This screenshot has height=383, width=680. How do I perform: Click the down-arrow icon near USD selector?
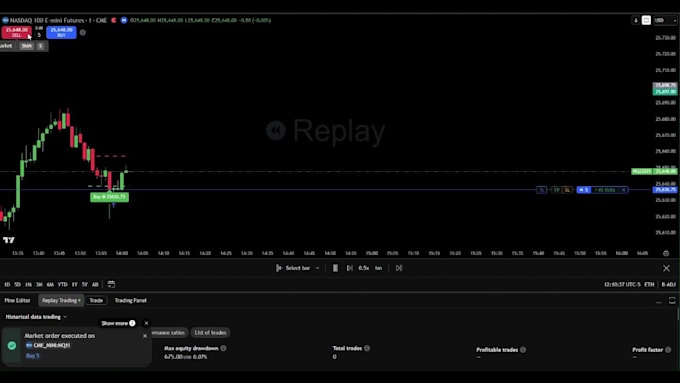coord(635,20)
